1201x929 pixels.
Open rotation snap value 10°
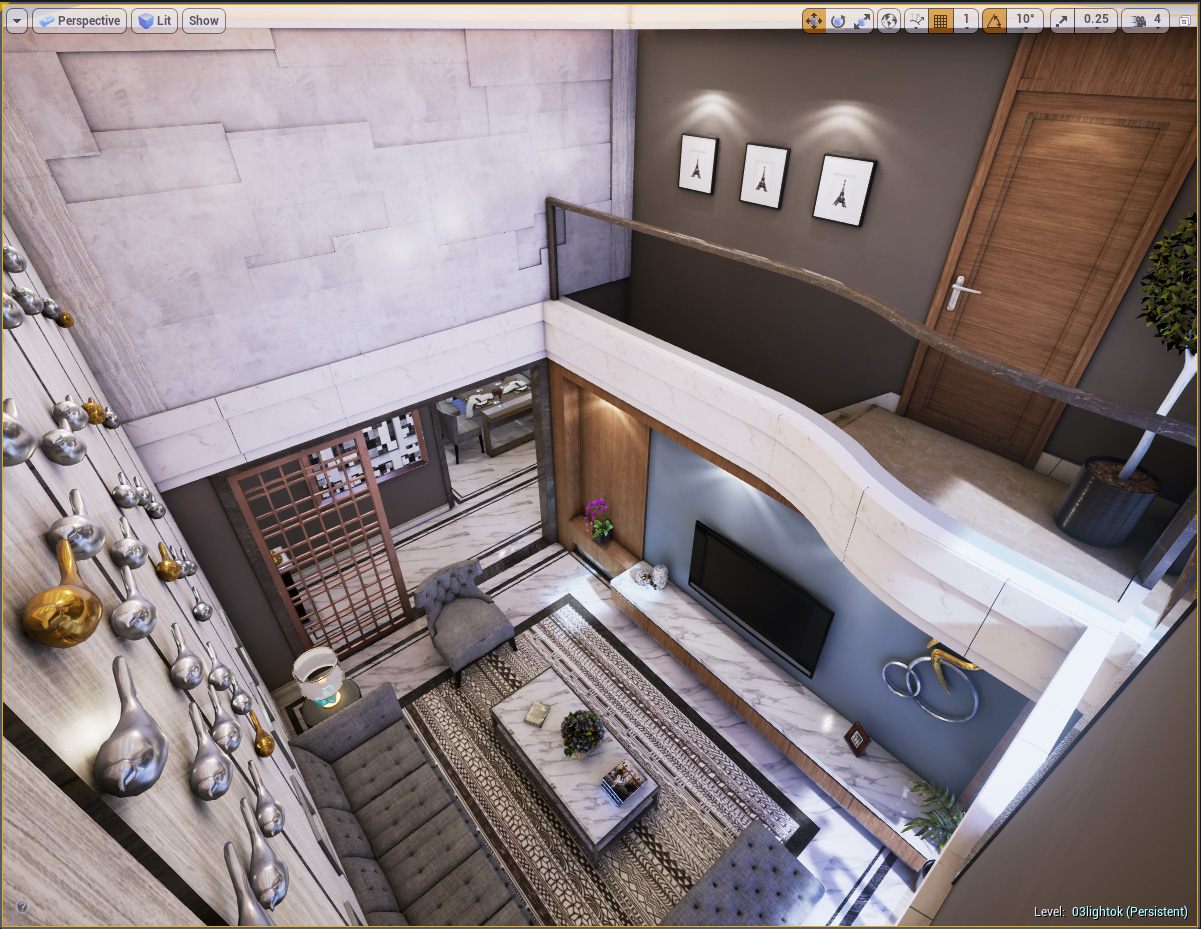[1025, 20]
